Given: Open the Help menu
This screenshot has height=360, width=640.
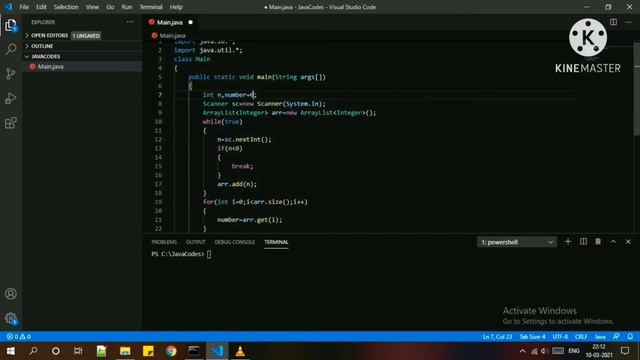Looking at the screenshot, I should [176, 7].
